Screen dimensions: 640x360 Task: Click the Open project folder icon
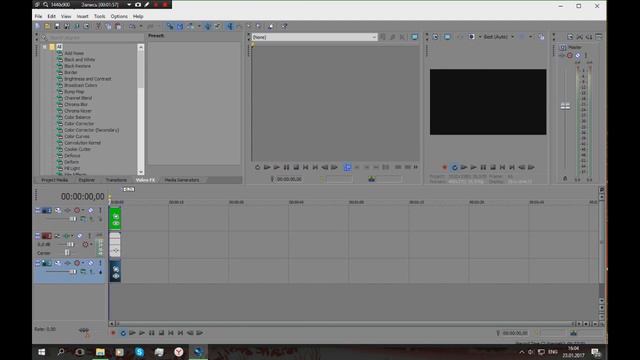click(47, 27)
